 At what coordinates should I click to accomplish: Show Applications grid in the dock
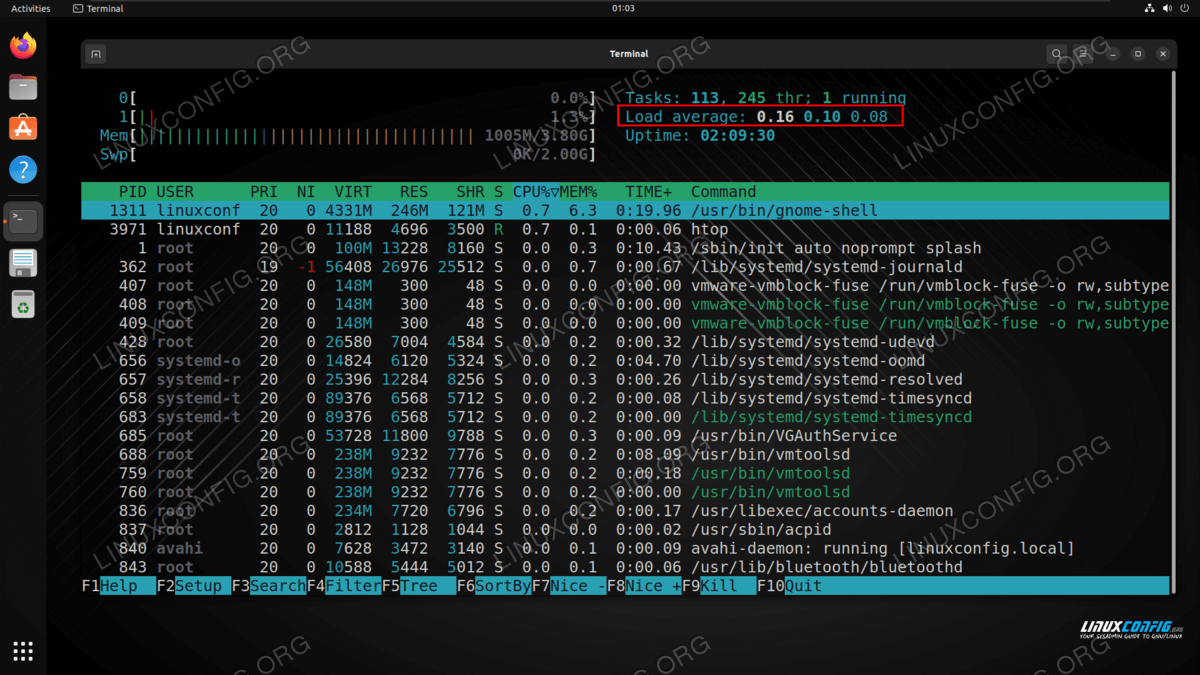tap(23, 651)
